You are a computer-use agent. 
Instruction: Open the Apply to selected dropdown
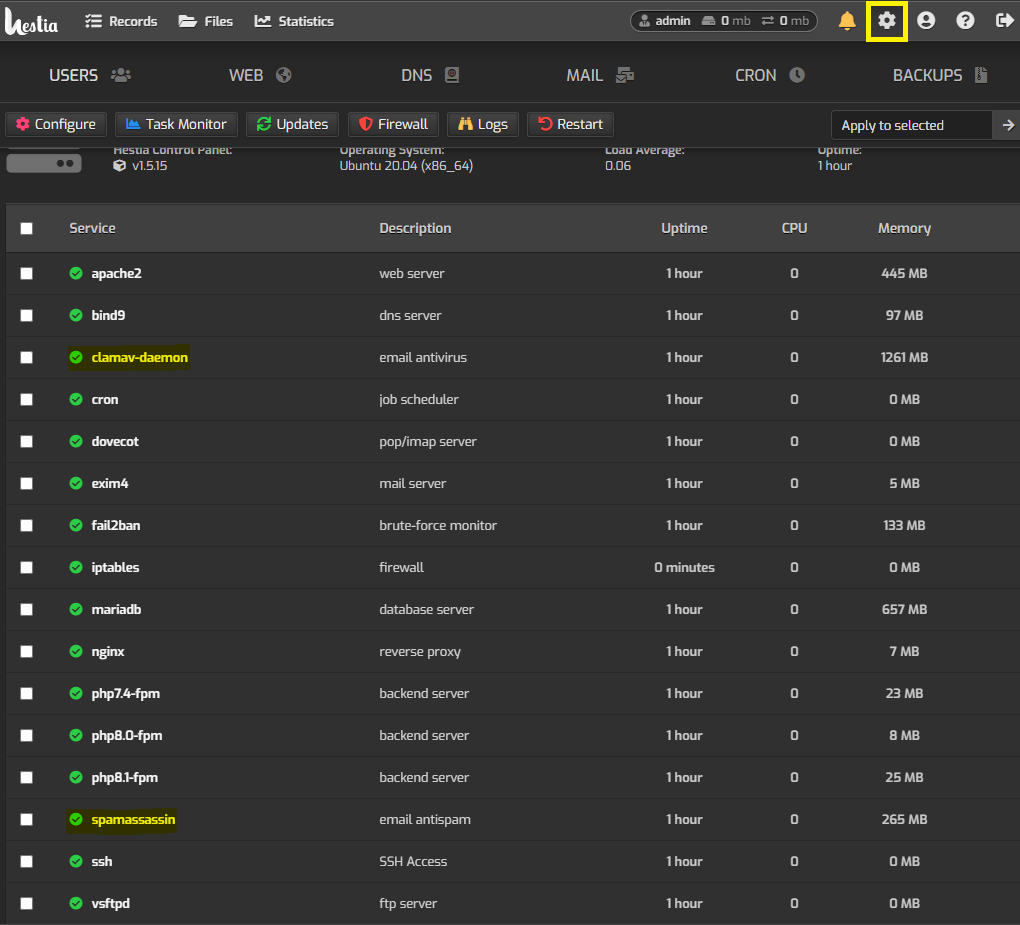click(912, 125)
